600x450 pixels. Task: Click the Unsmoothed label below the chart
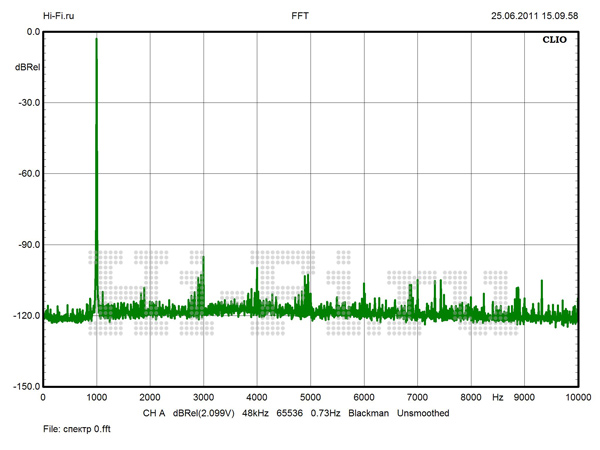coord(423,412)
